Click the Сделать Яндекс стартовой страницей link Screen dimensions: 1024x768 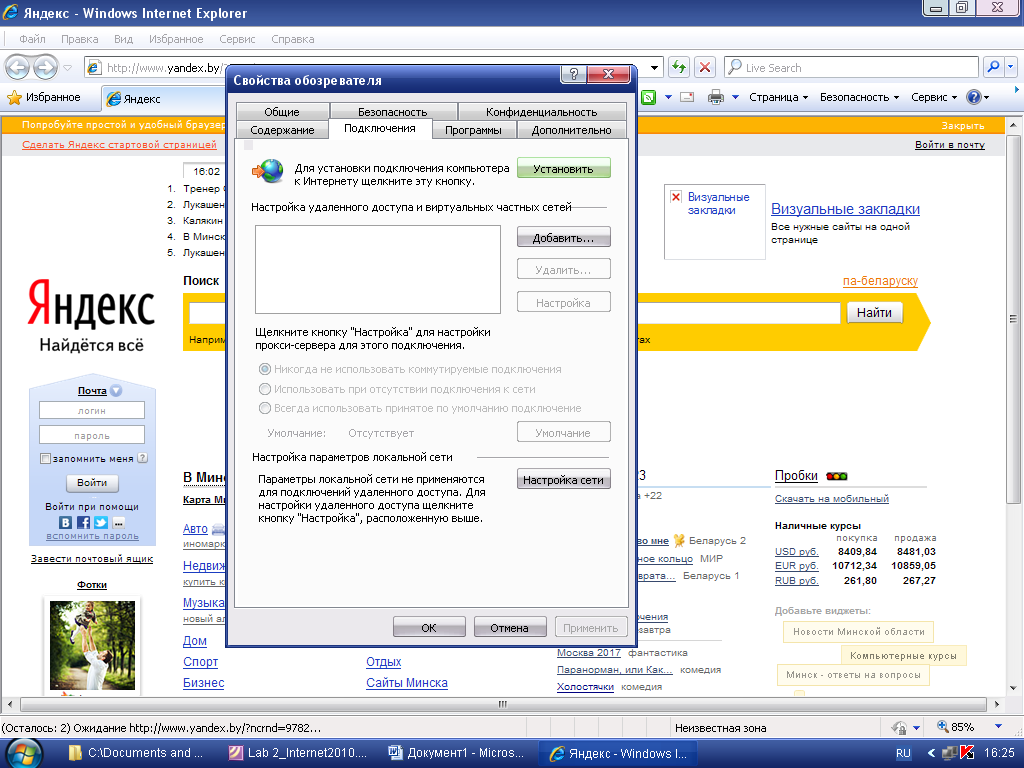[x=119, y=144]
